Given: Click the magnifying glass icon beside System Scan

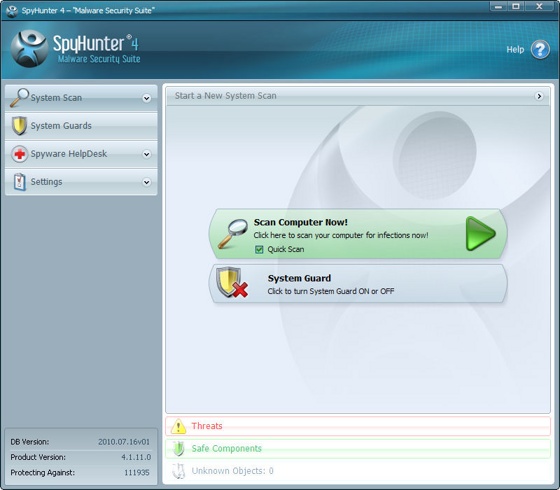Looking at the screenshot, I should (19, 98).
